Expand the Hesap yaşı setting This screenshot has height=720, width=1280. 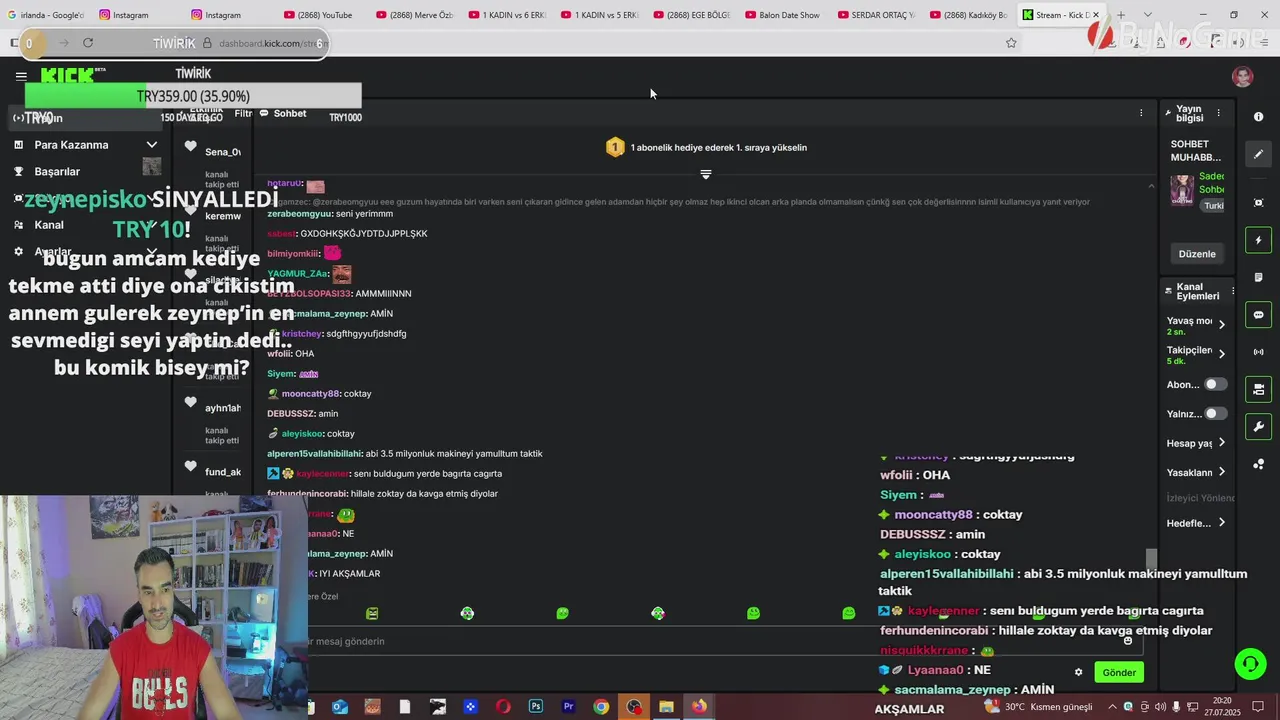1222,443
